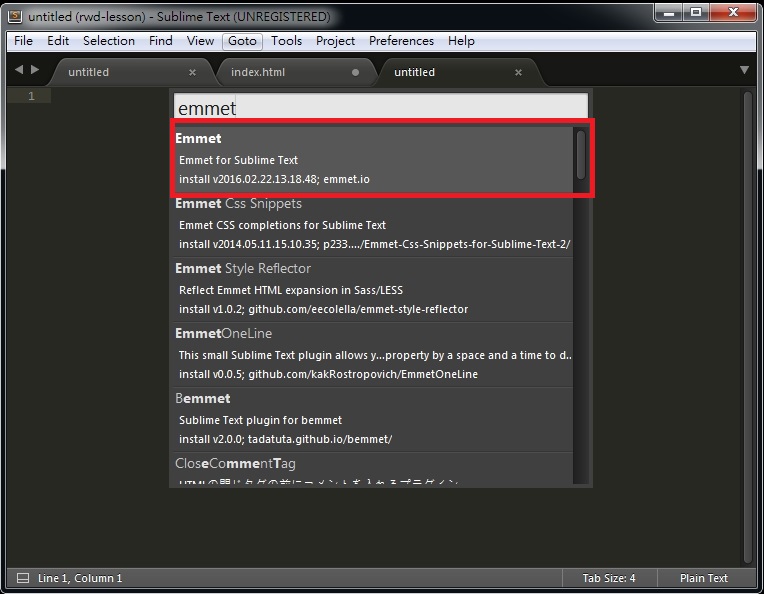Click the package list scrollbar thumb
Screen dimensions: 764x594
pos(580,155)
